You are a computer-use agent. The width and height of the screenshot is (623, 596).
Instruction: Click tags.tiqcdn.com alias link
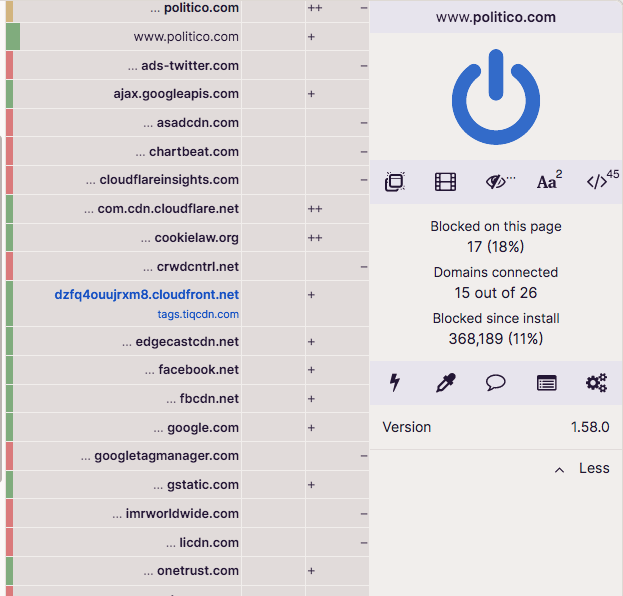click(198, 314)
